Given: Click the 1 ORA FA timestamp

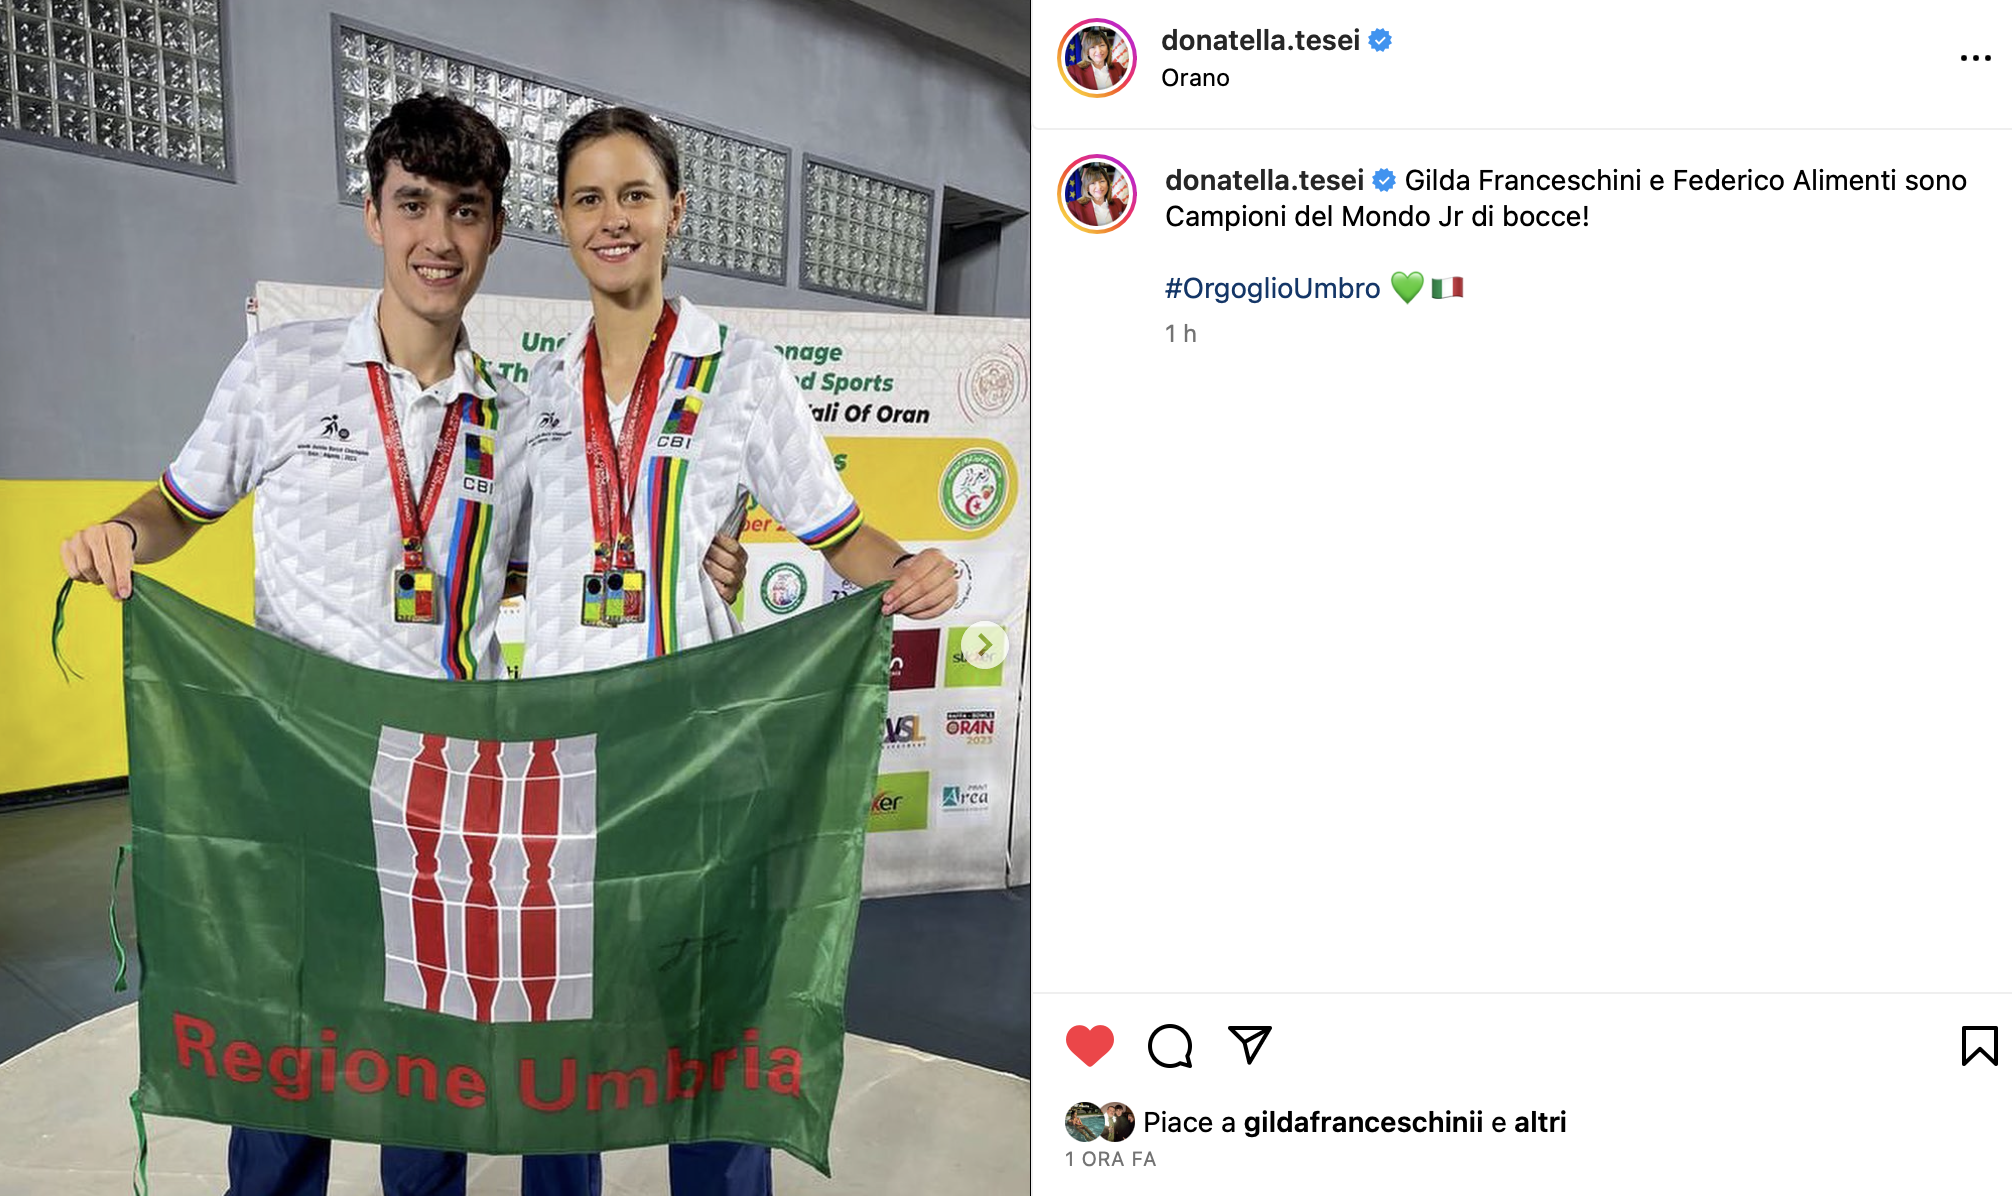Looking at the screenshot, I should point(1110,1159).
